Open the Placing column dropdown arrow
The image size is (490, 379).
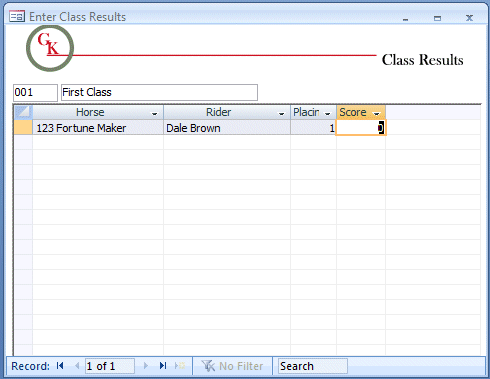327,114
